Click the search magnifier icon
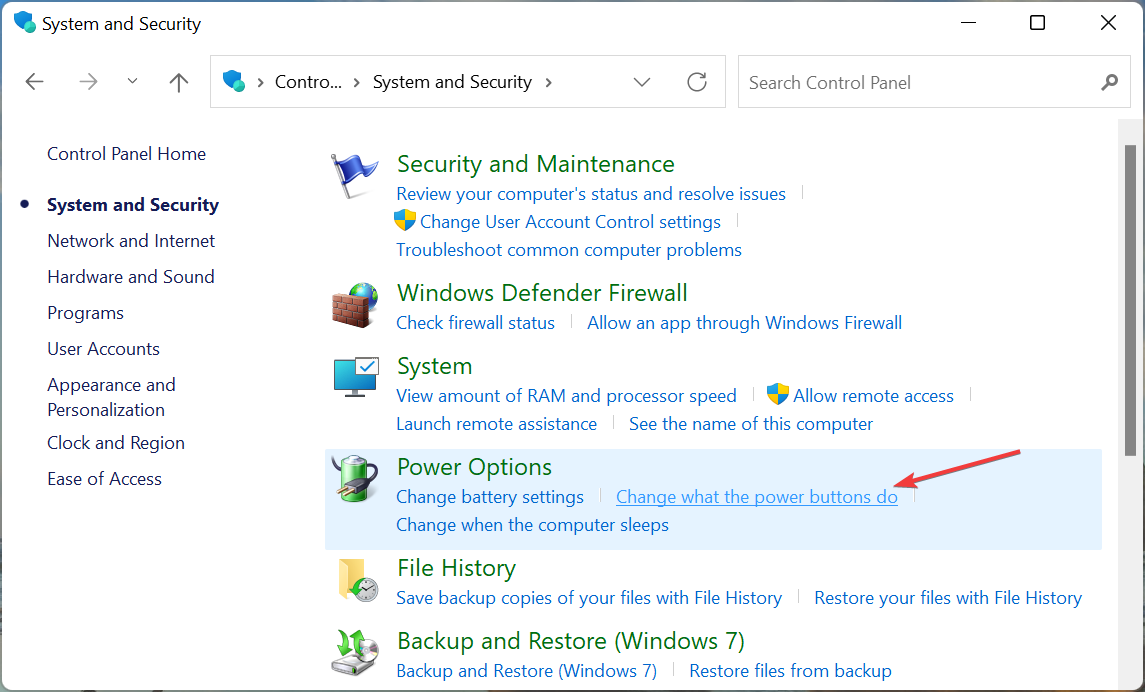The image size is (1145, 692). tap(1109, 82)
